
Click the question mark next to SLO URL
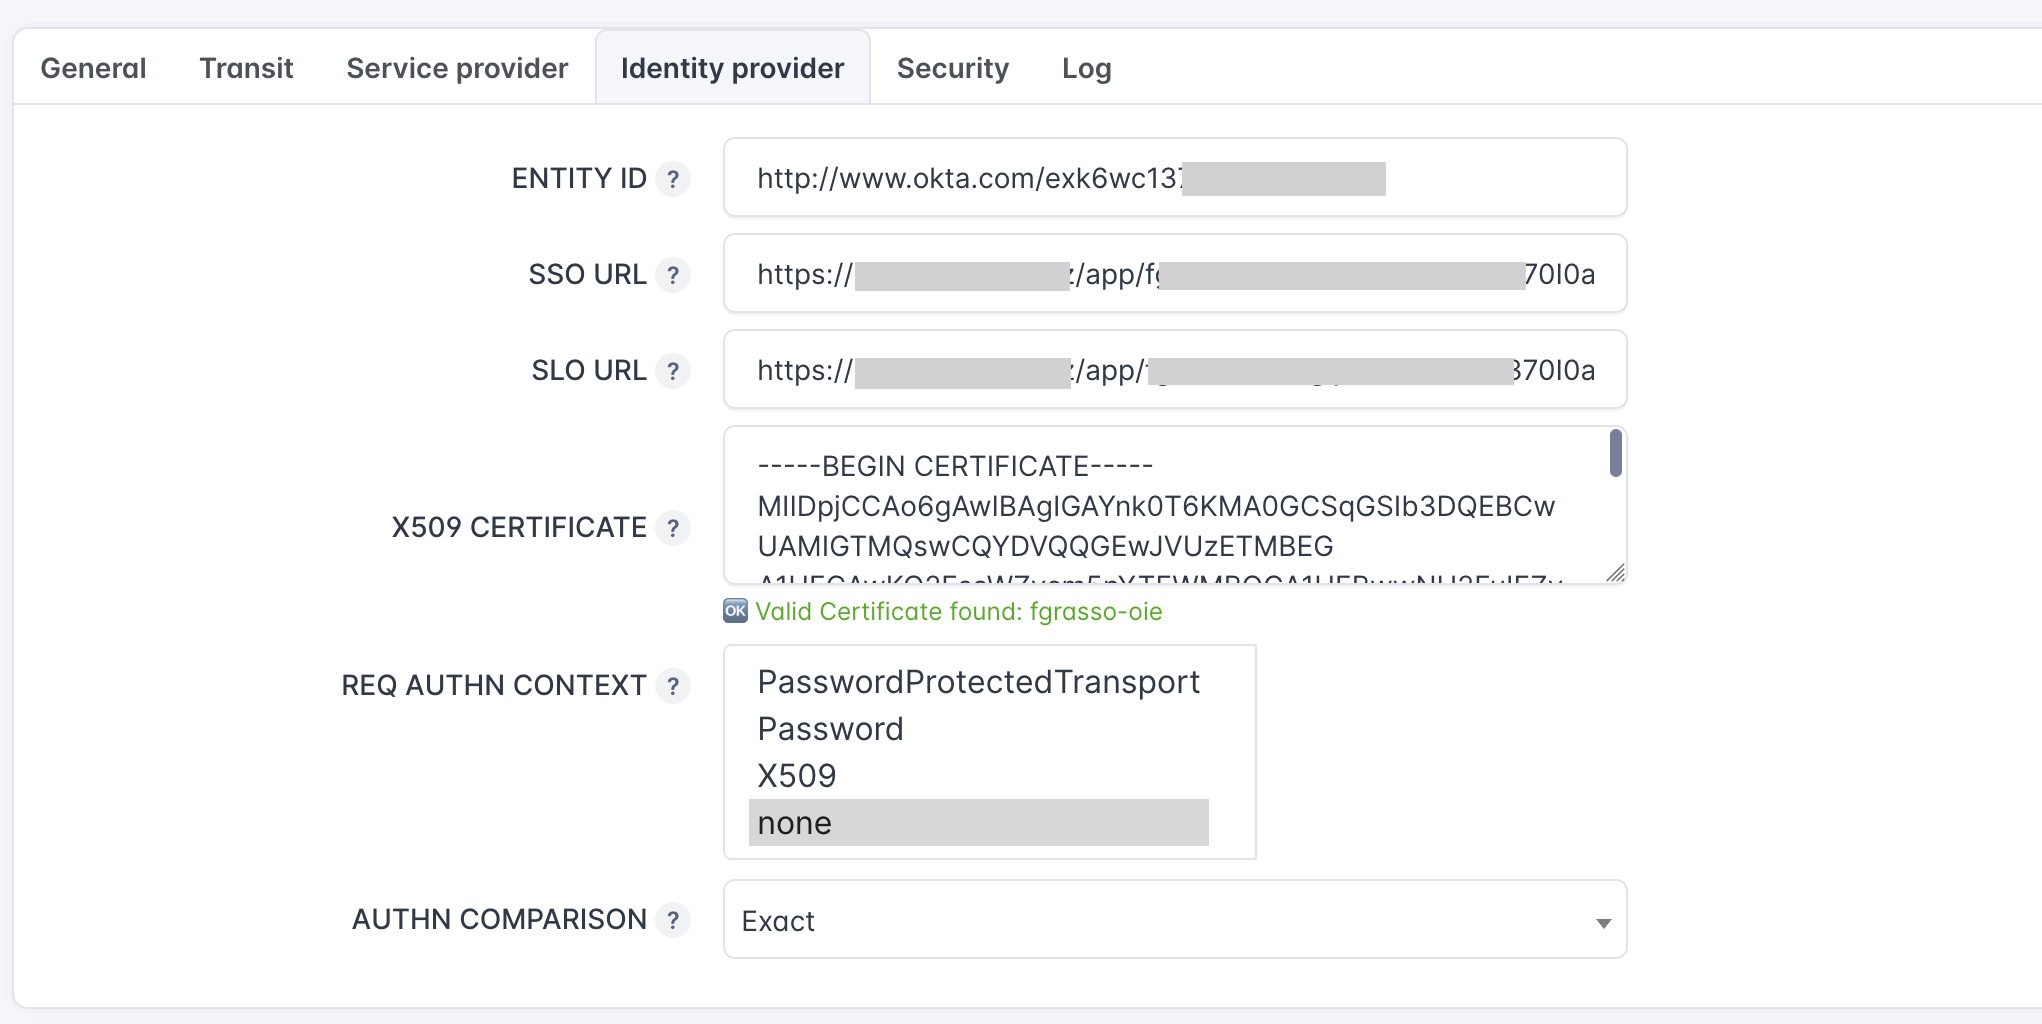pyautogui.click(x=673, y=371)
